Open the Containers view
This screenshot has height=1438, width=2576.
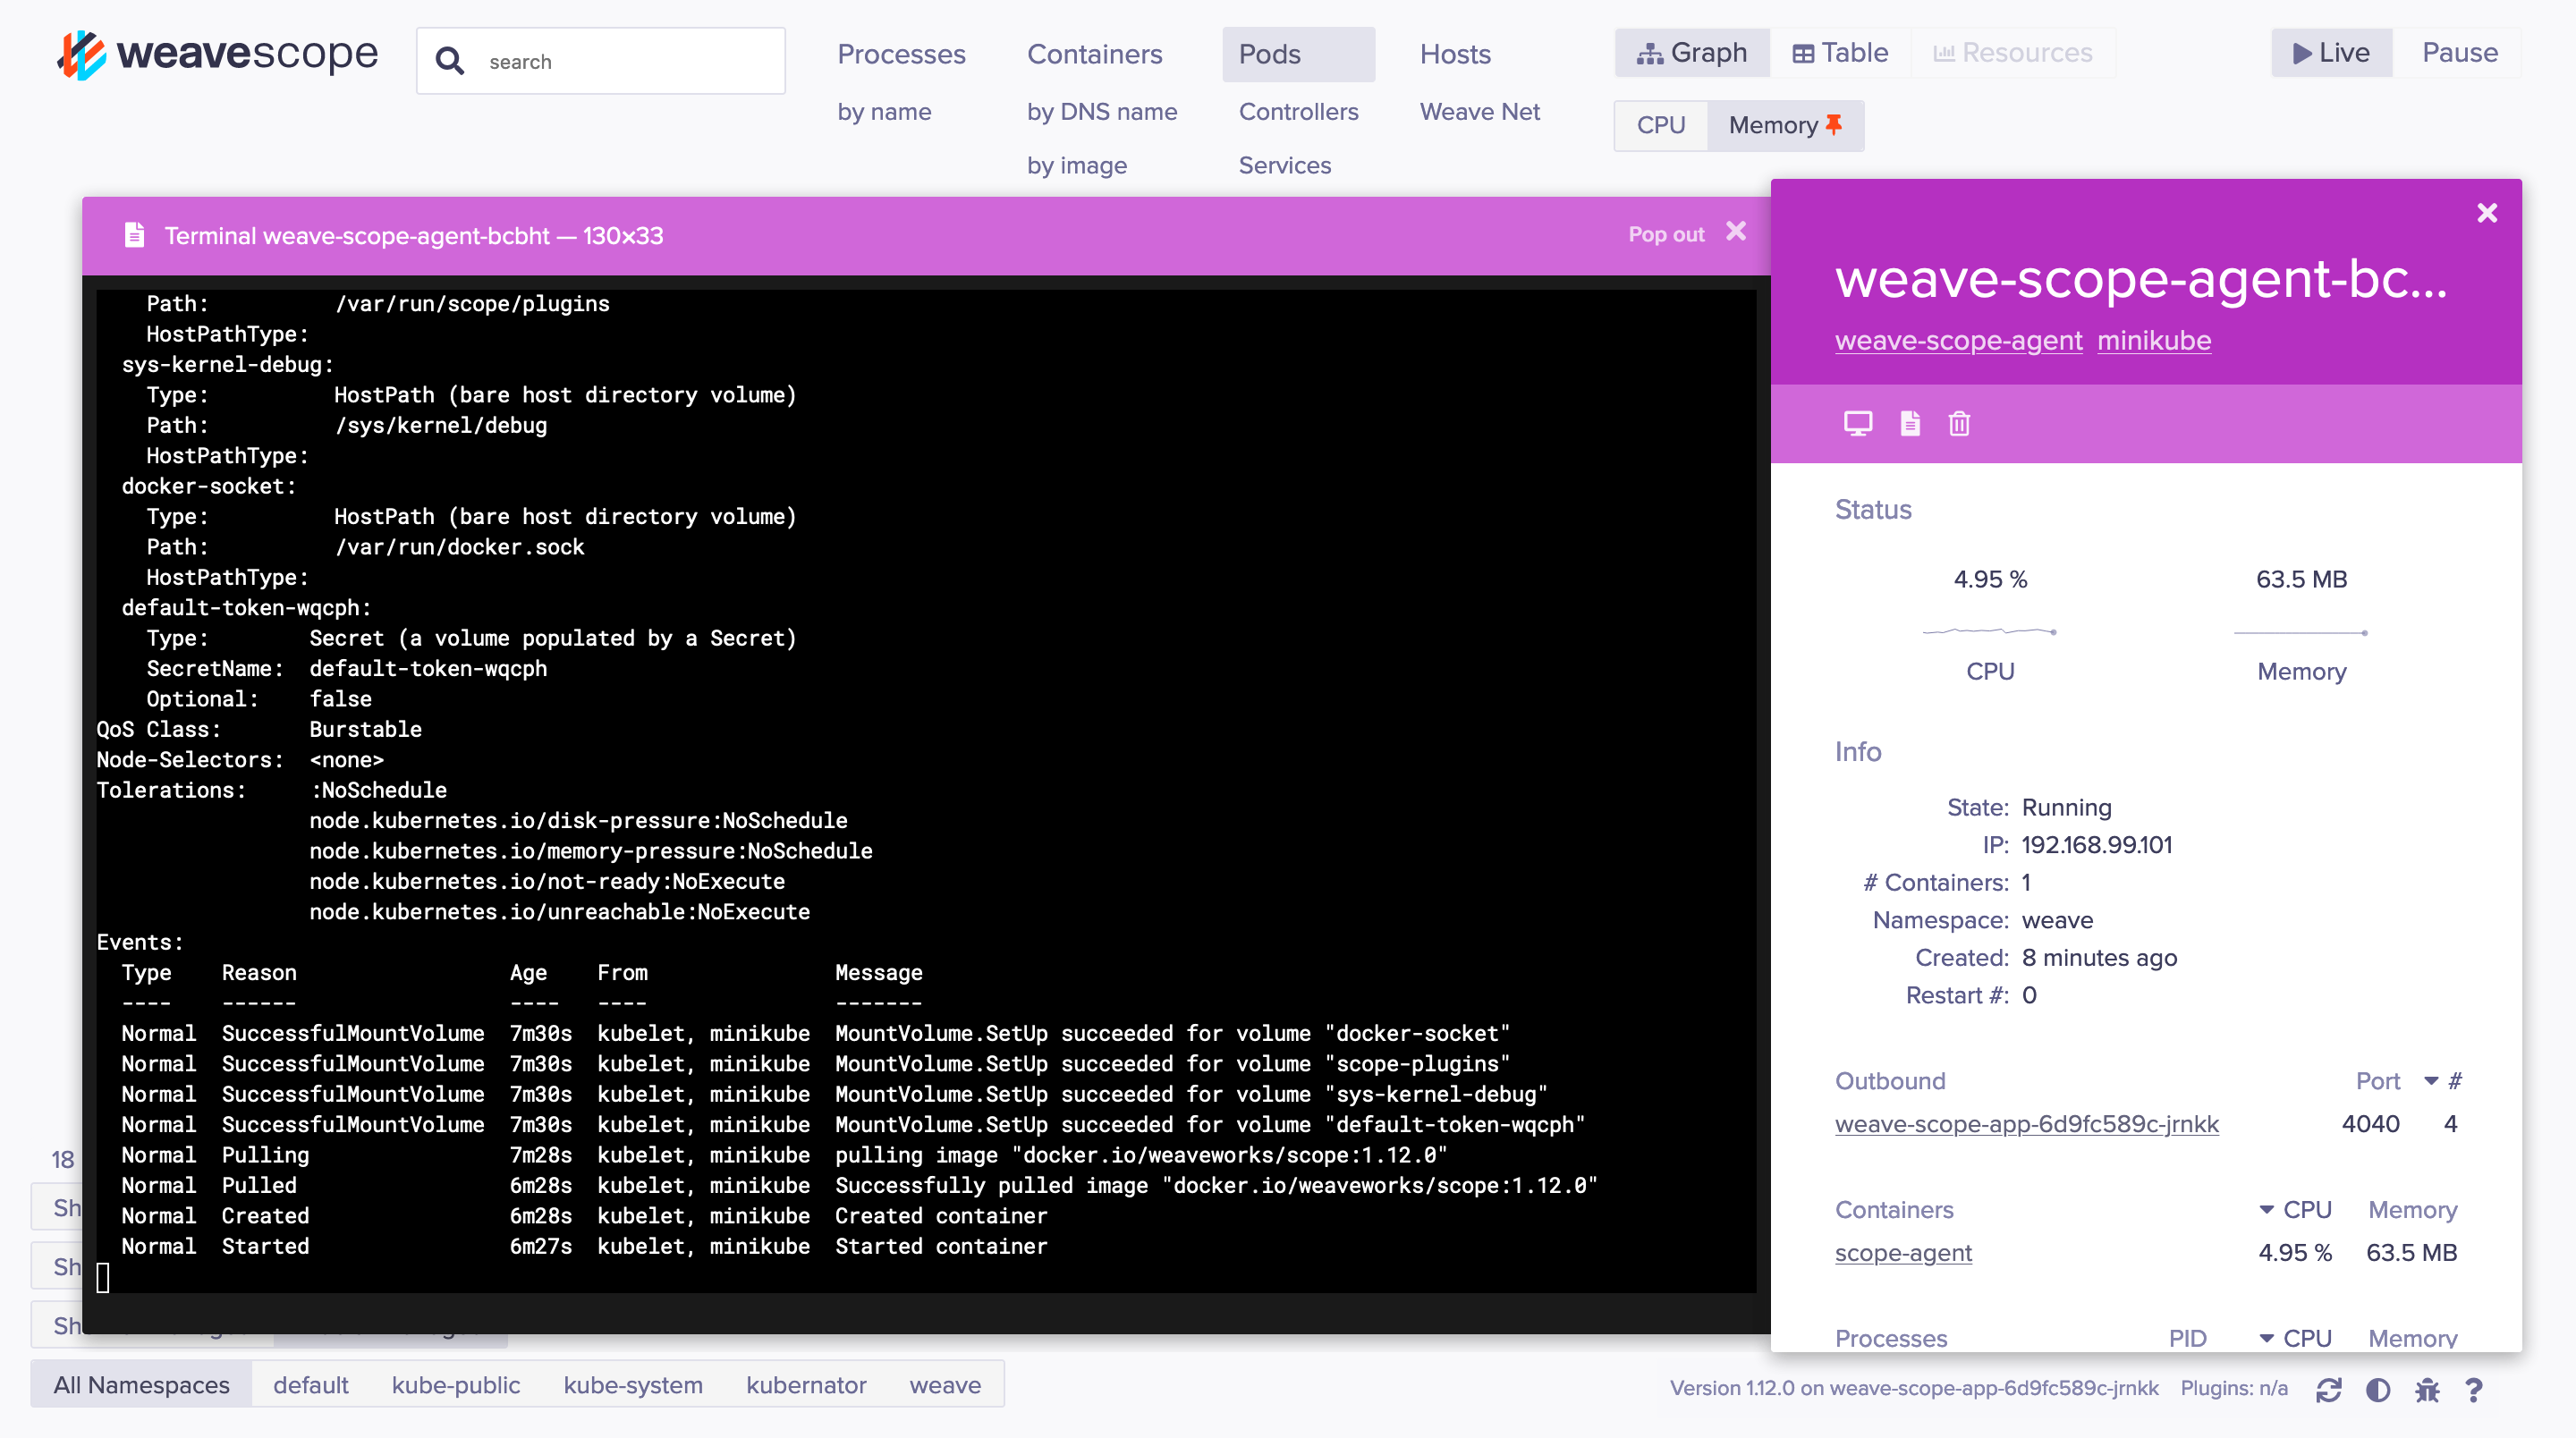pos(1094,54)
